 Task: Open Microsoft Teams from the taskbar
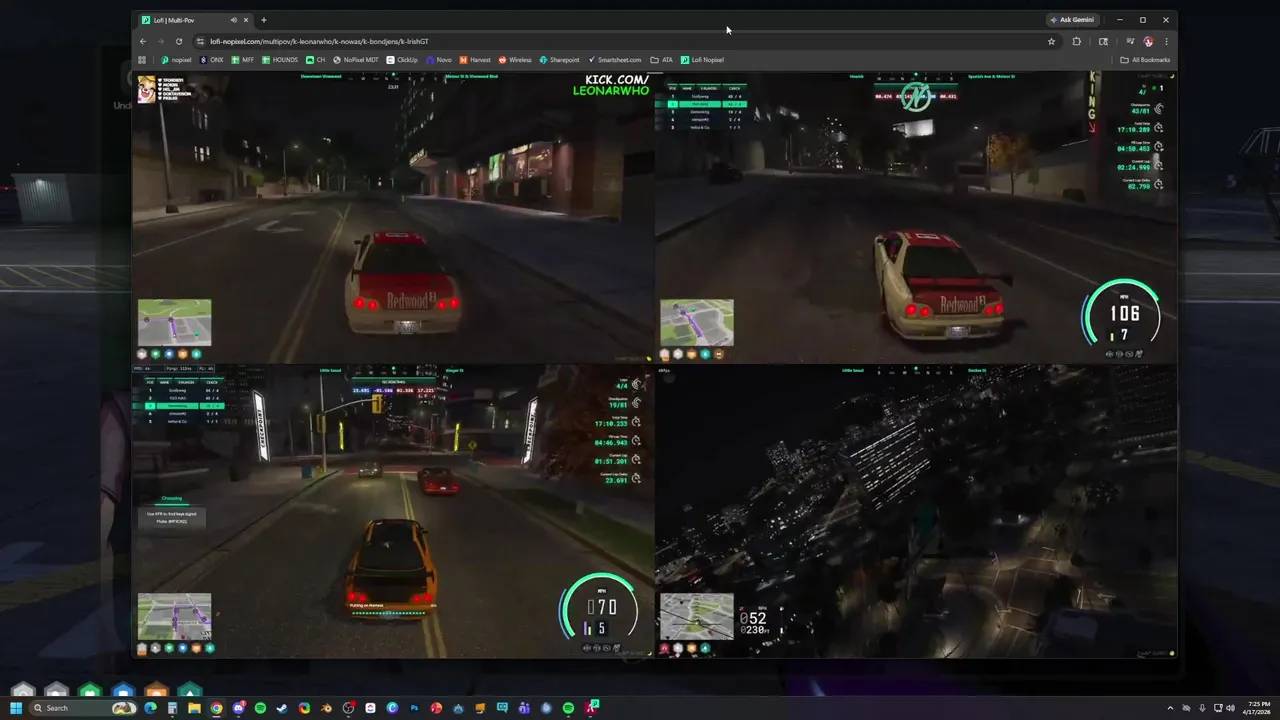click(x=524, y=708)
